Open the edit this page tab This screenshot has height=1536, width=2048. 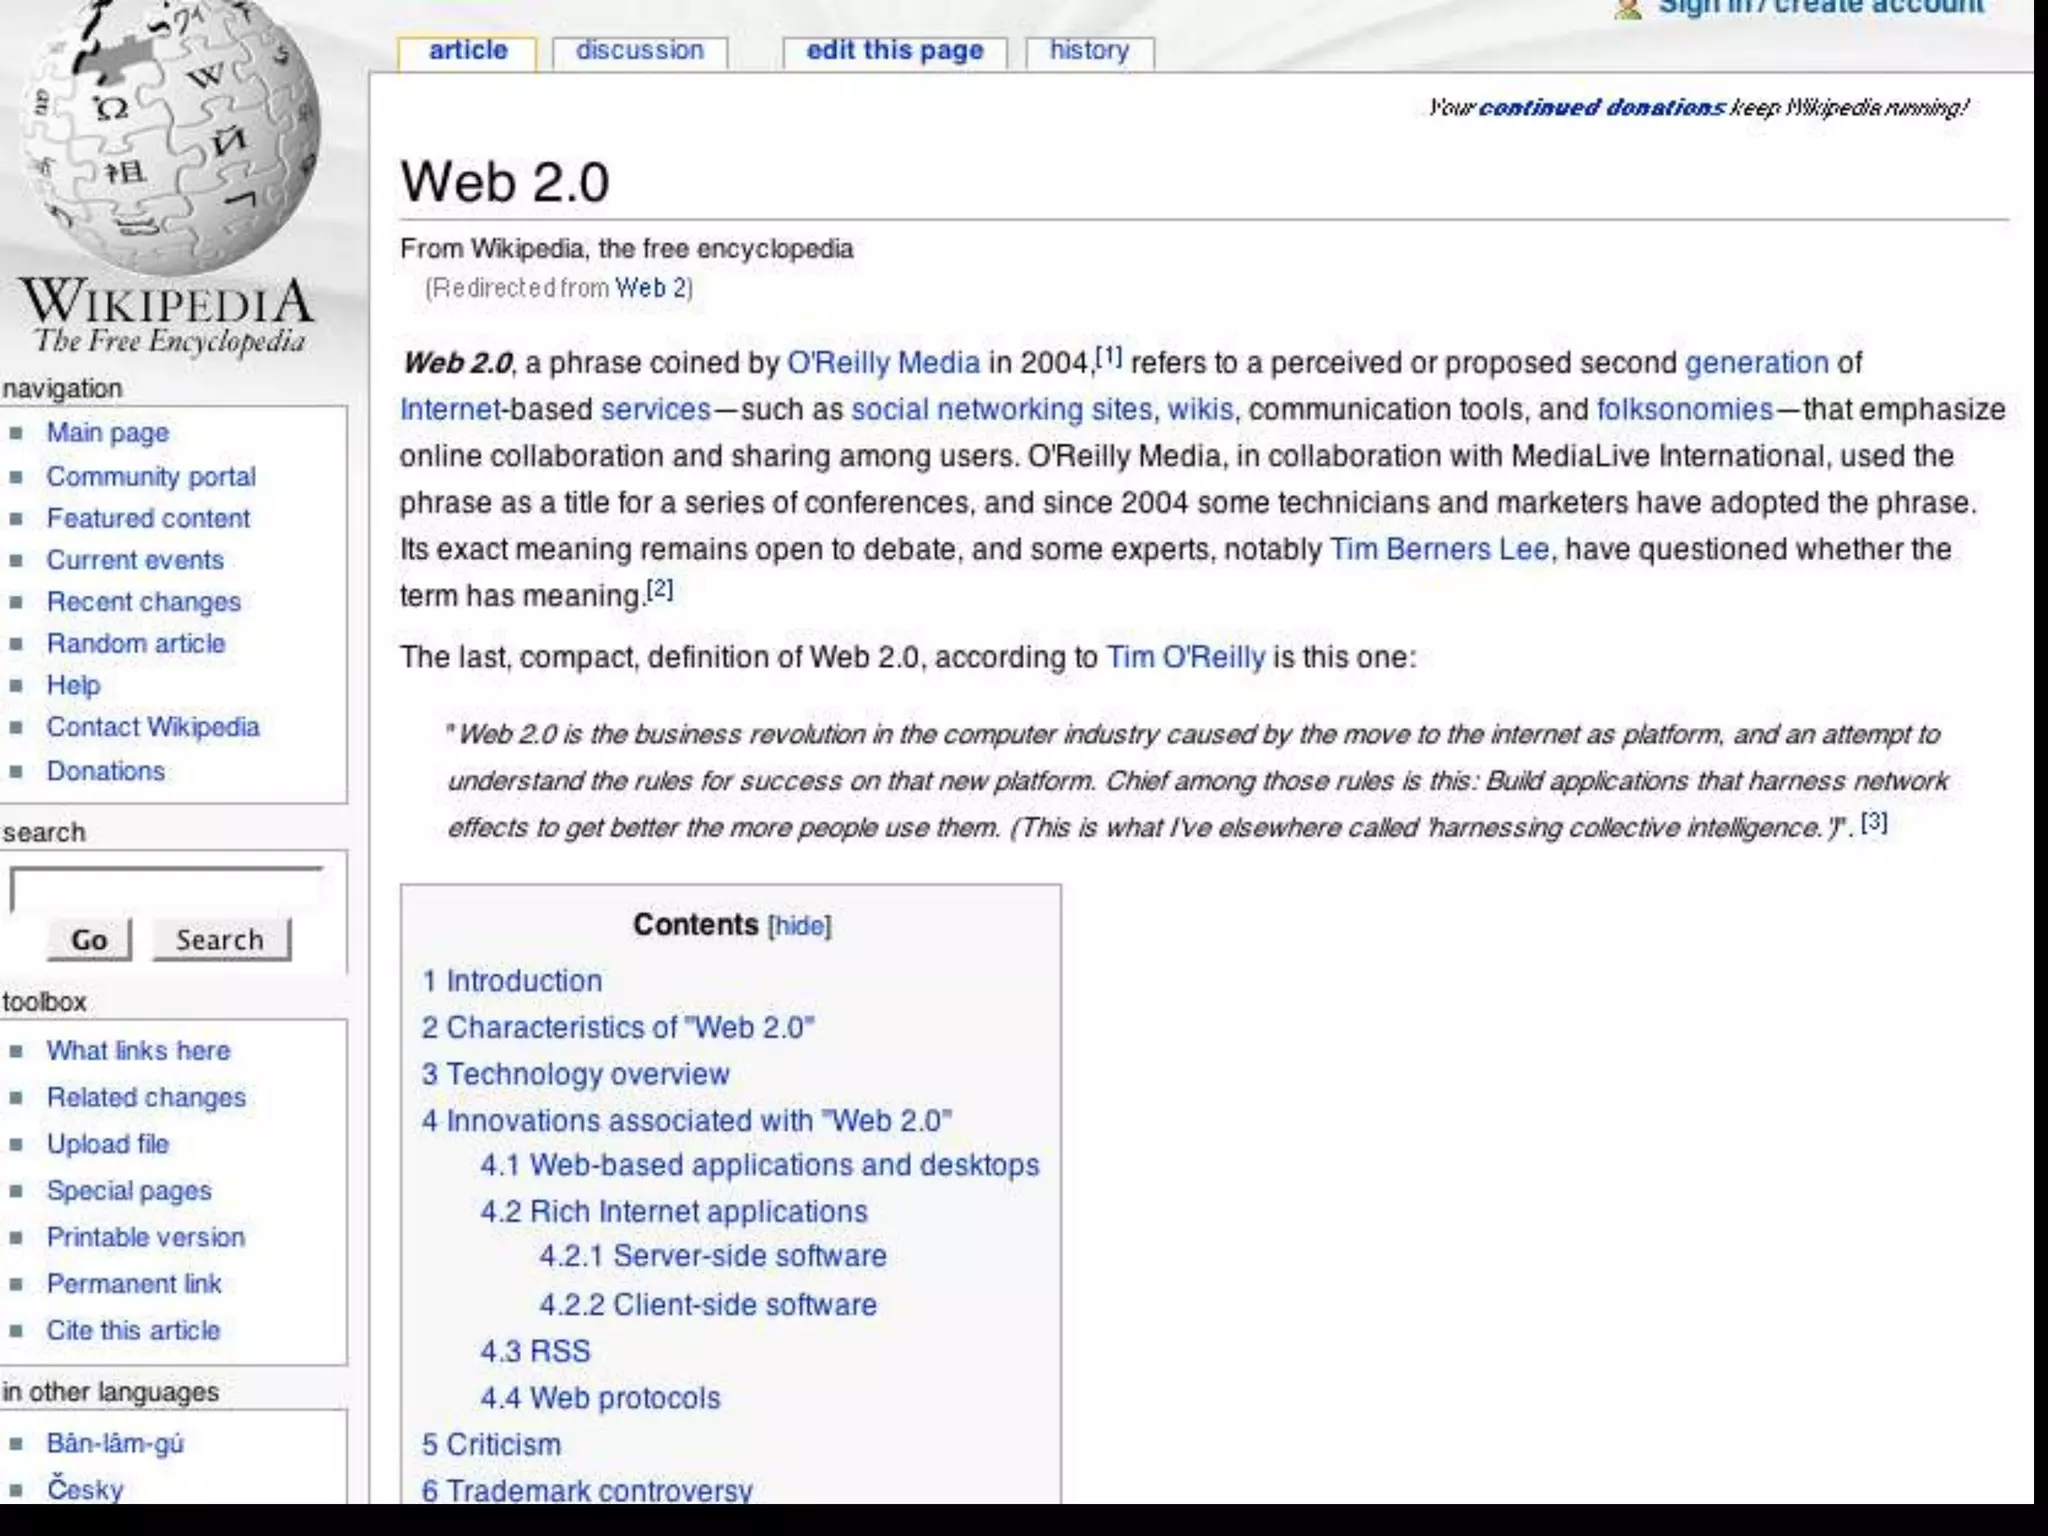coord(894,51)
